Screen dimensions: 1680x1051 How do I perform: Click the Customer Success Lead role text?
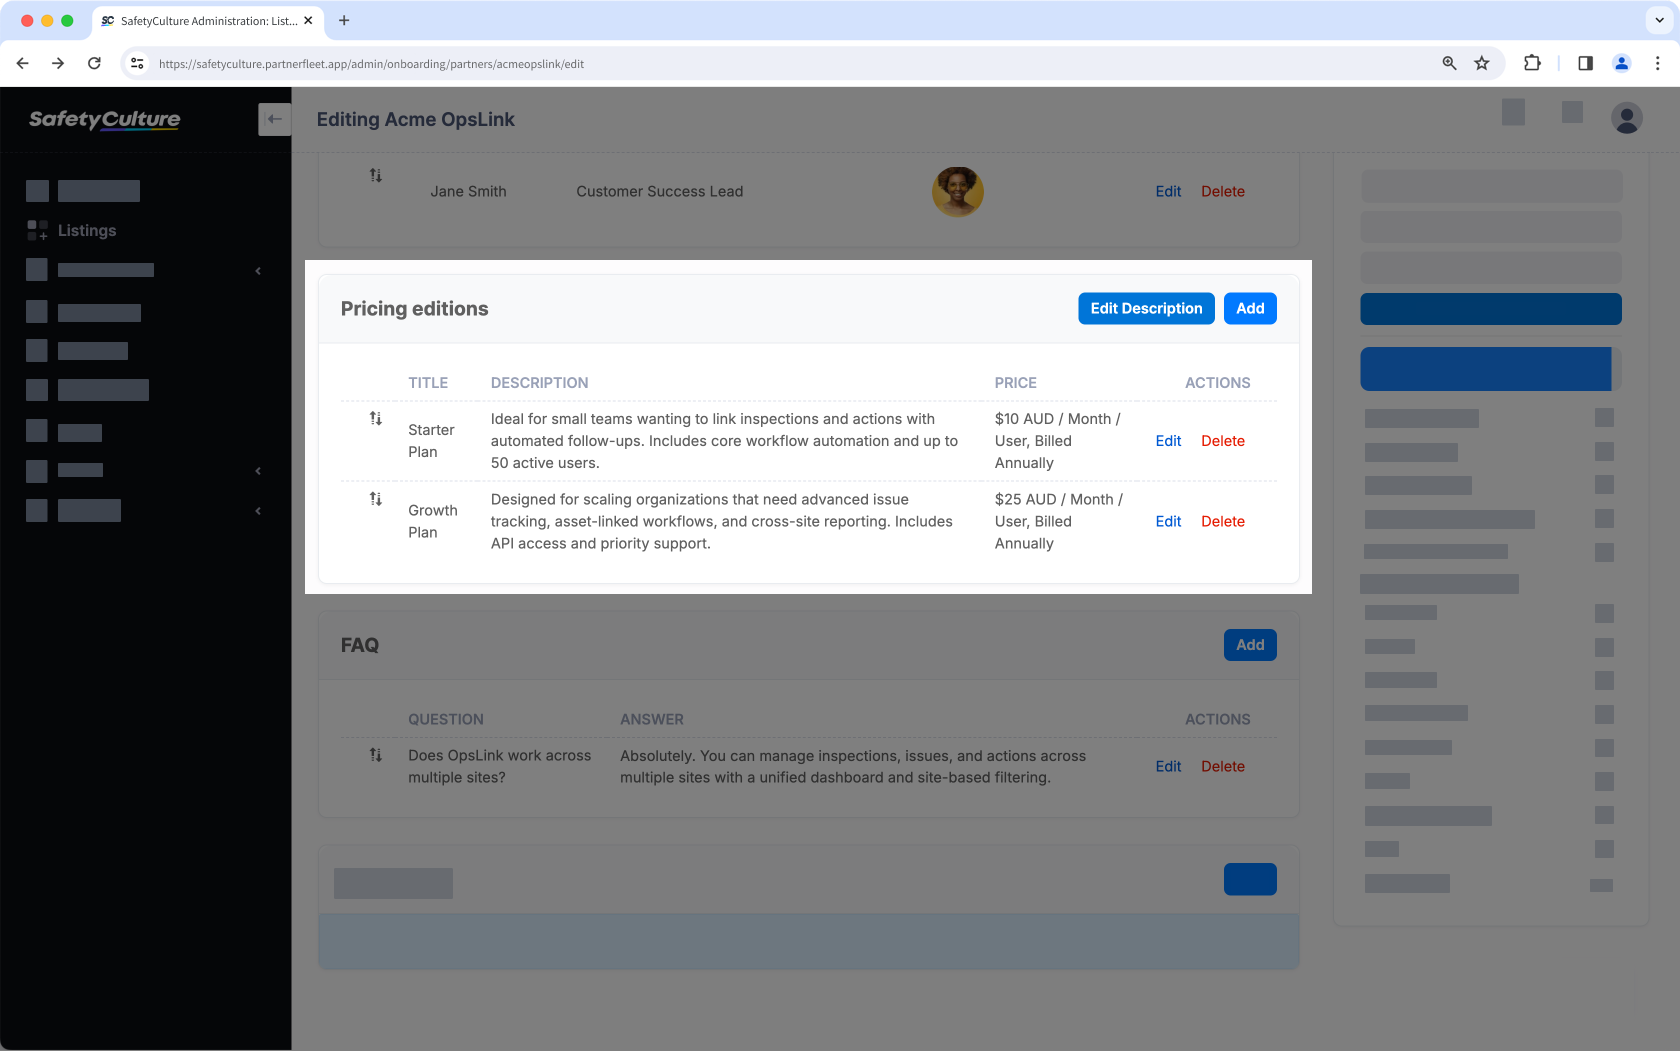pyautogui.click(x=659, y=191)
